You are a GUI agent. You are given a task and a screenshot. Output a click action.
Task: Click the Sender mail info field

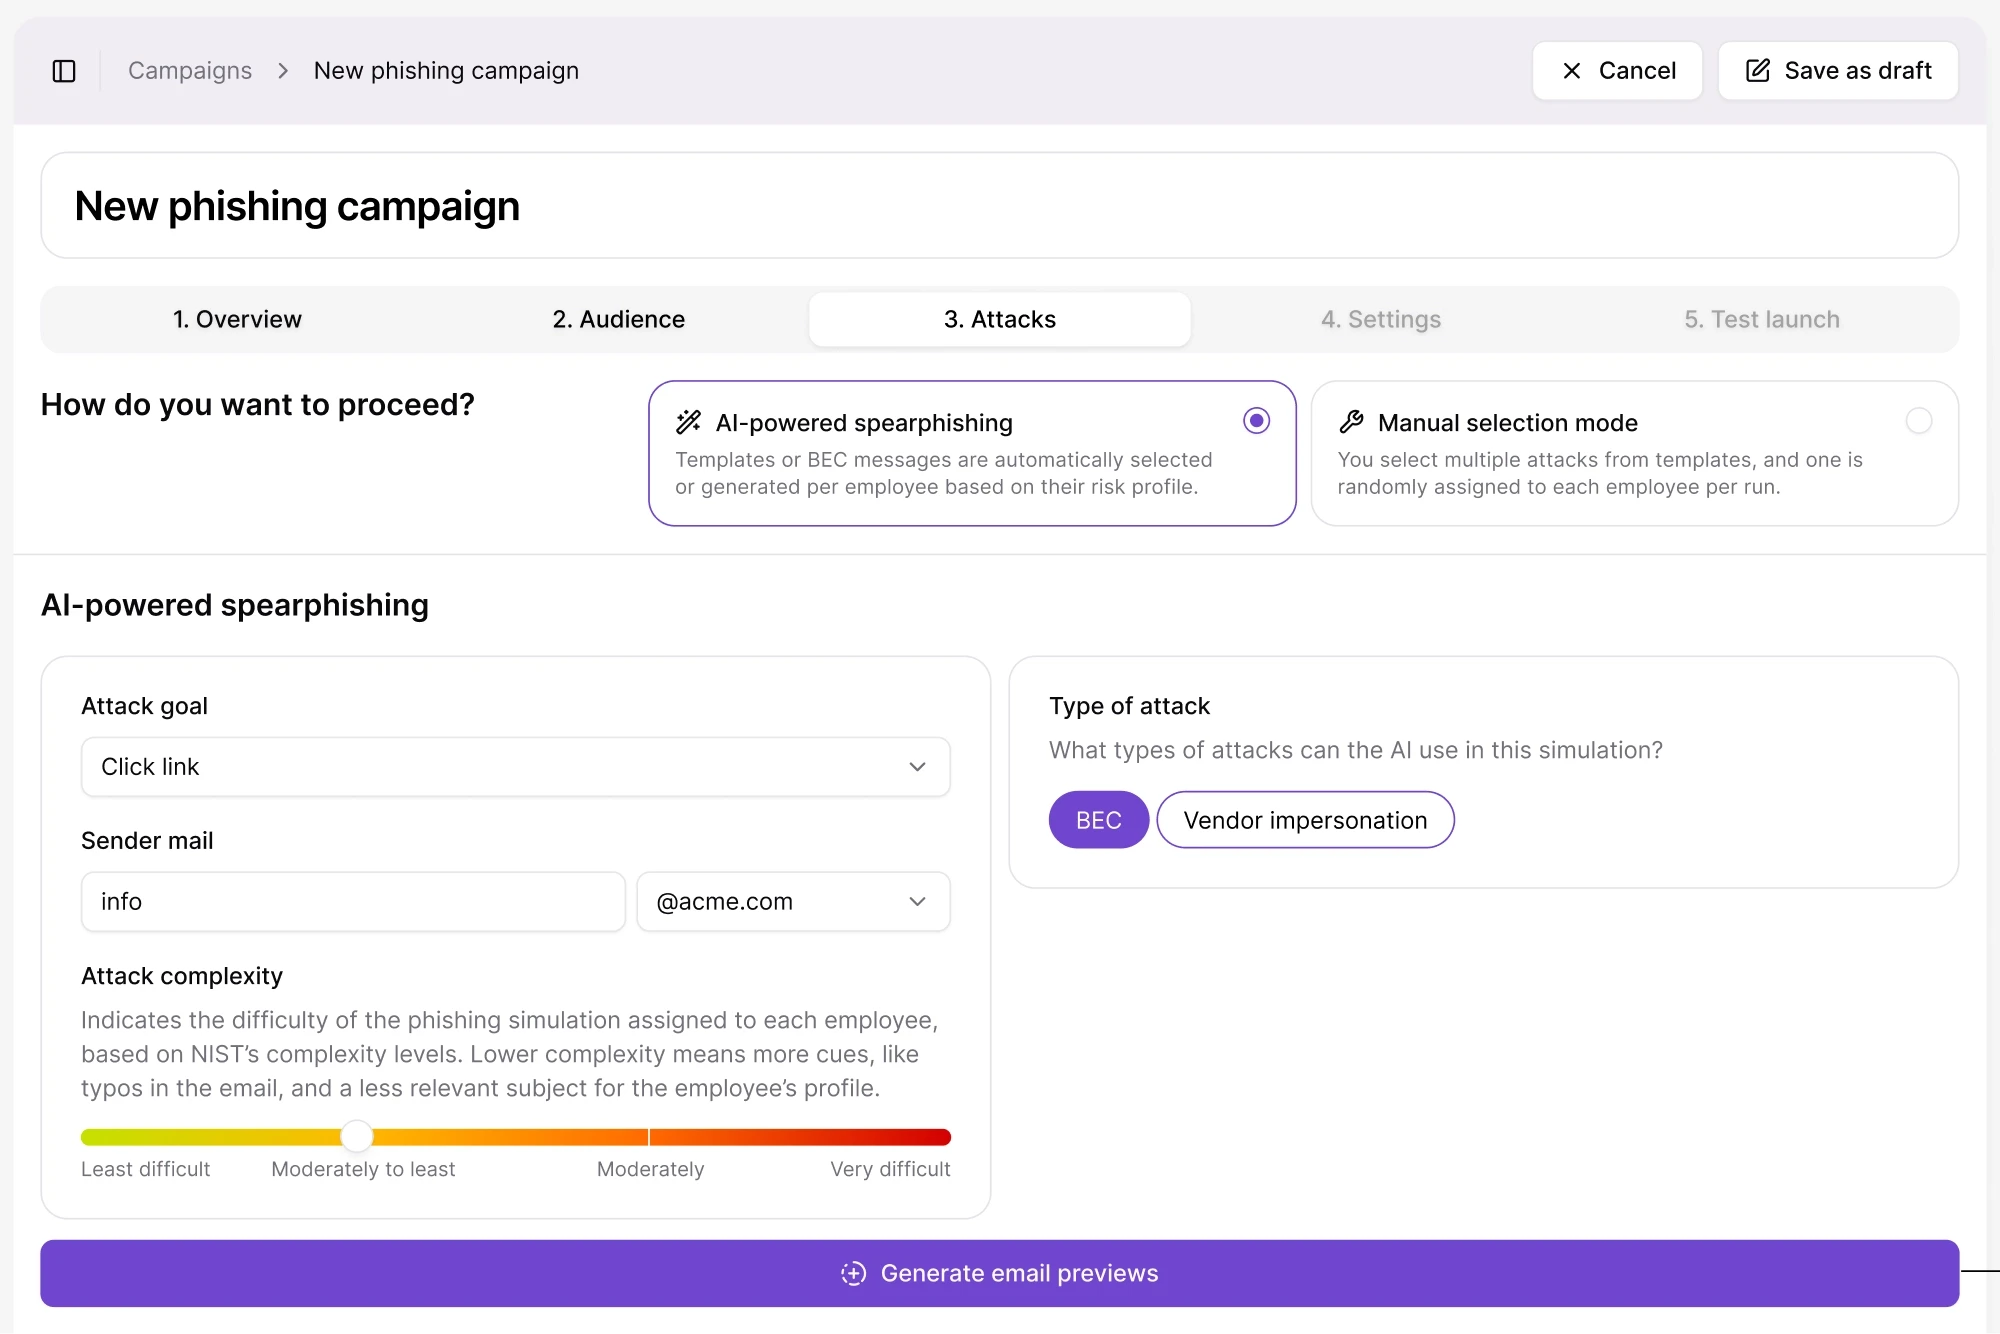pyautogui.click(x=352, y=902)
